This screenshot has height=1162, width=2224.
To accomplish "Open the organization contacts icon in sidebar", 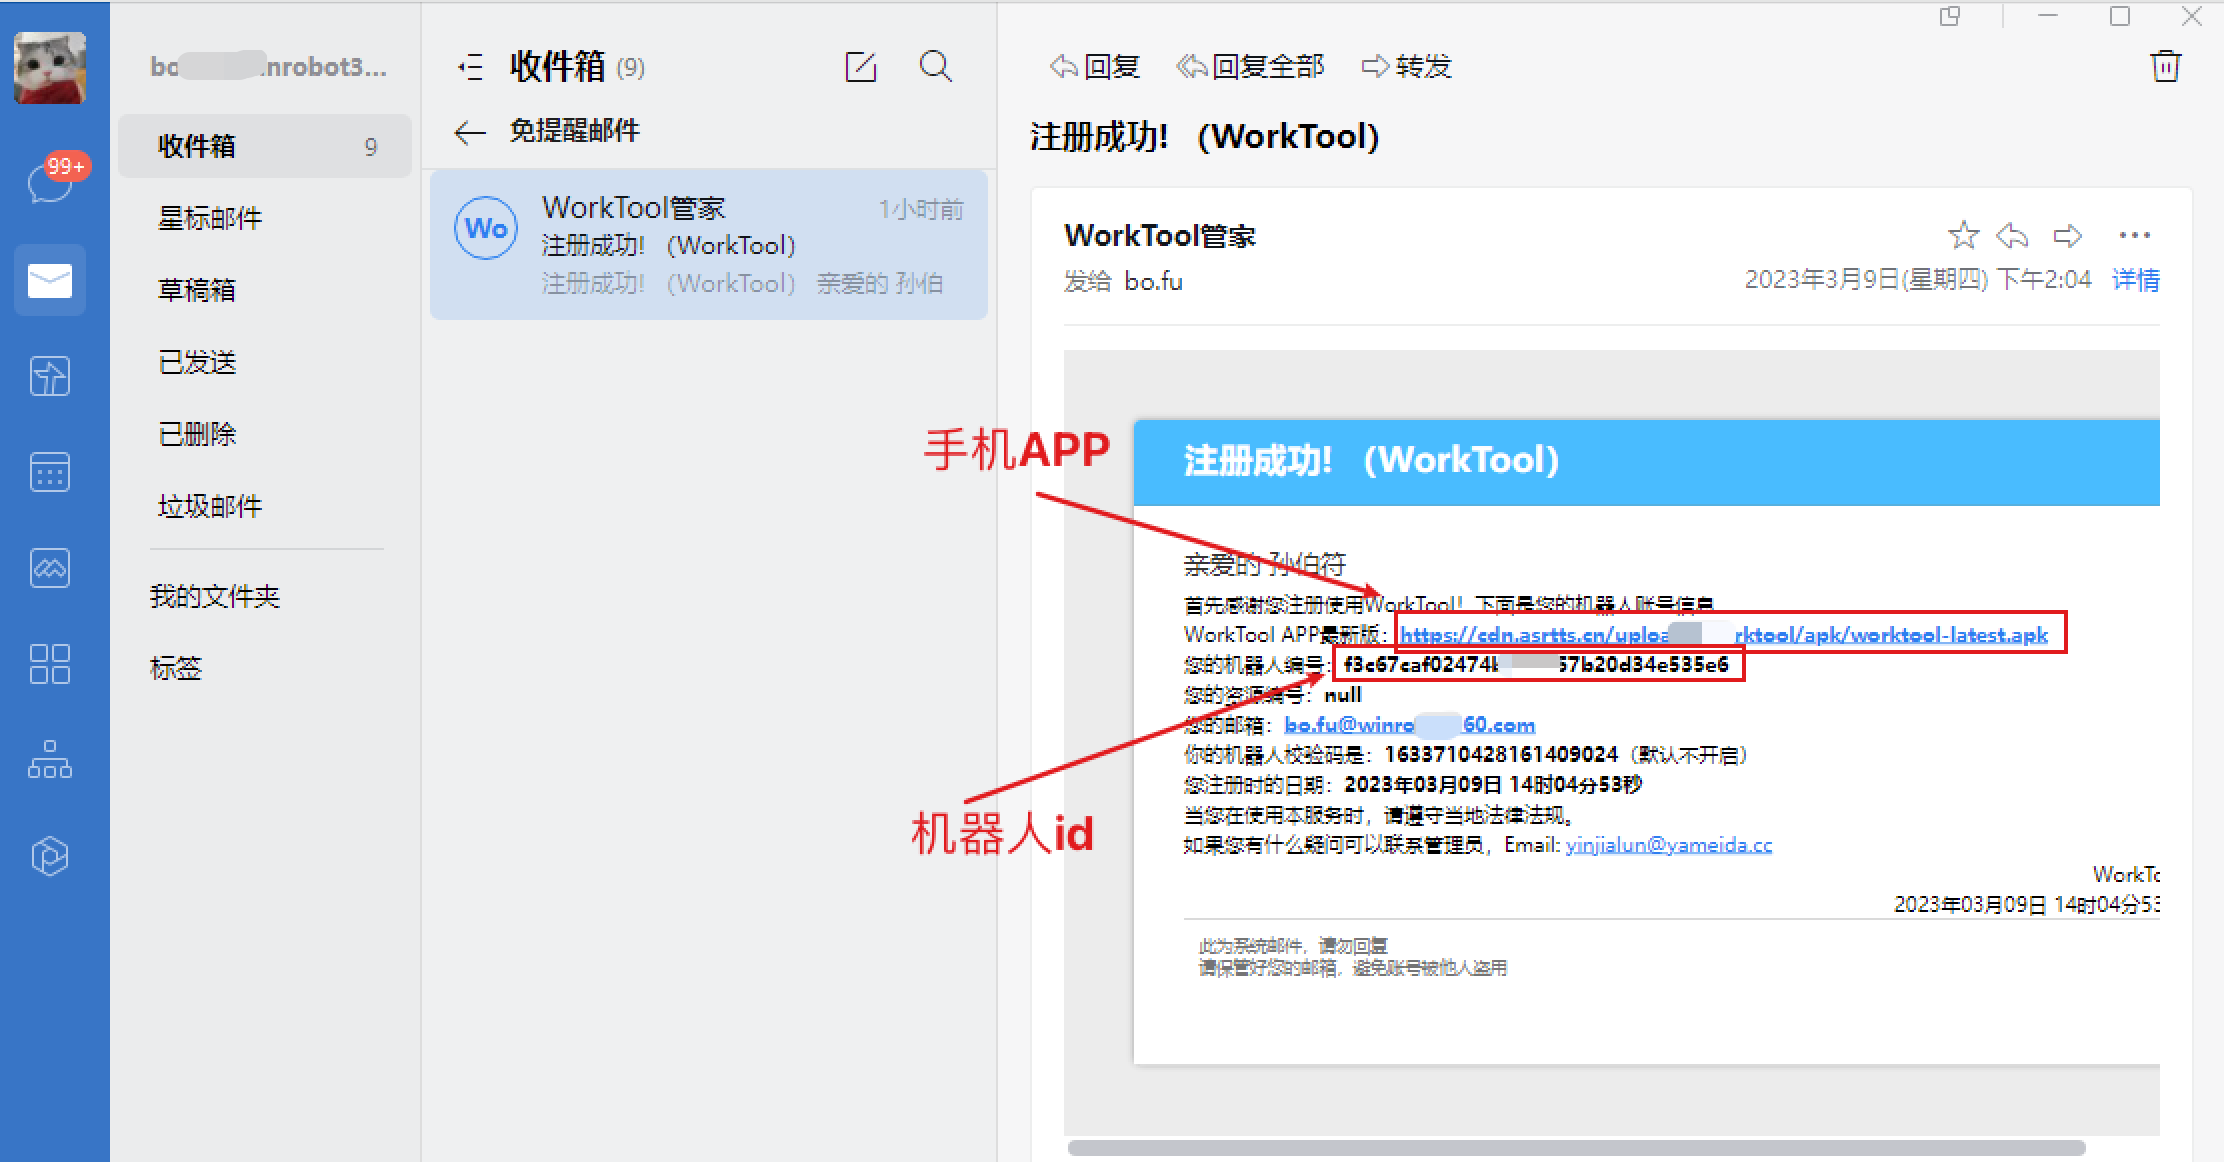I will tap(50, 760).
